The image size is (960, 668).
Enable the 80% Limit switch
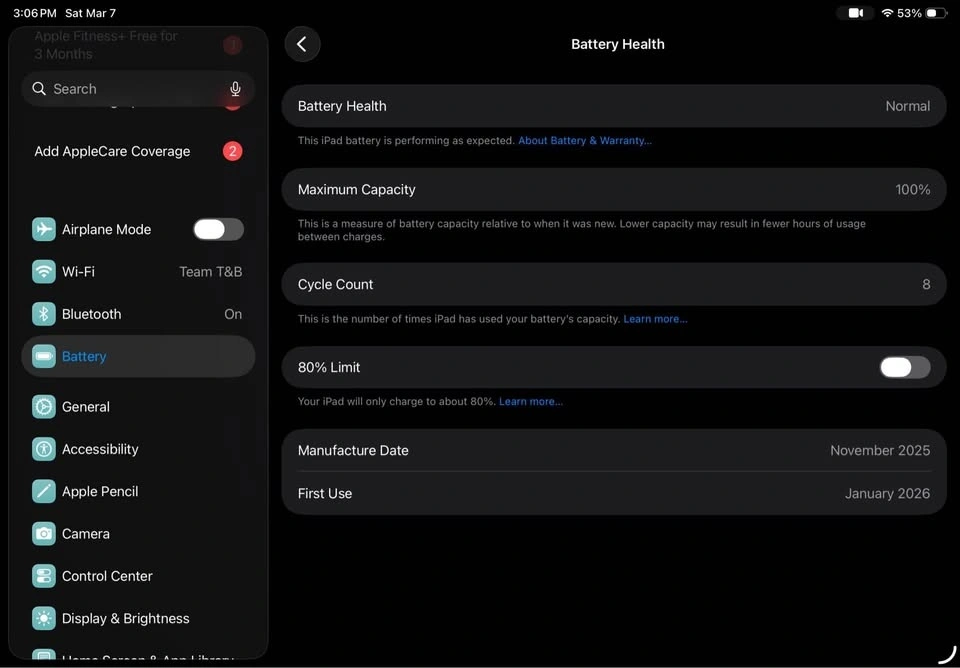(x=904, y=367)
